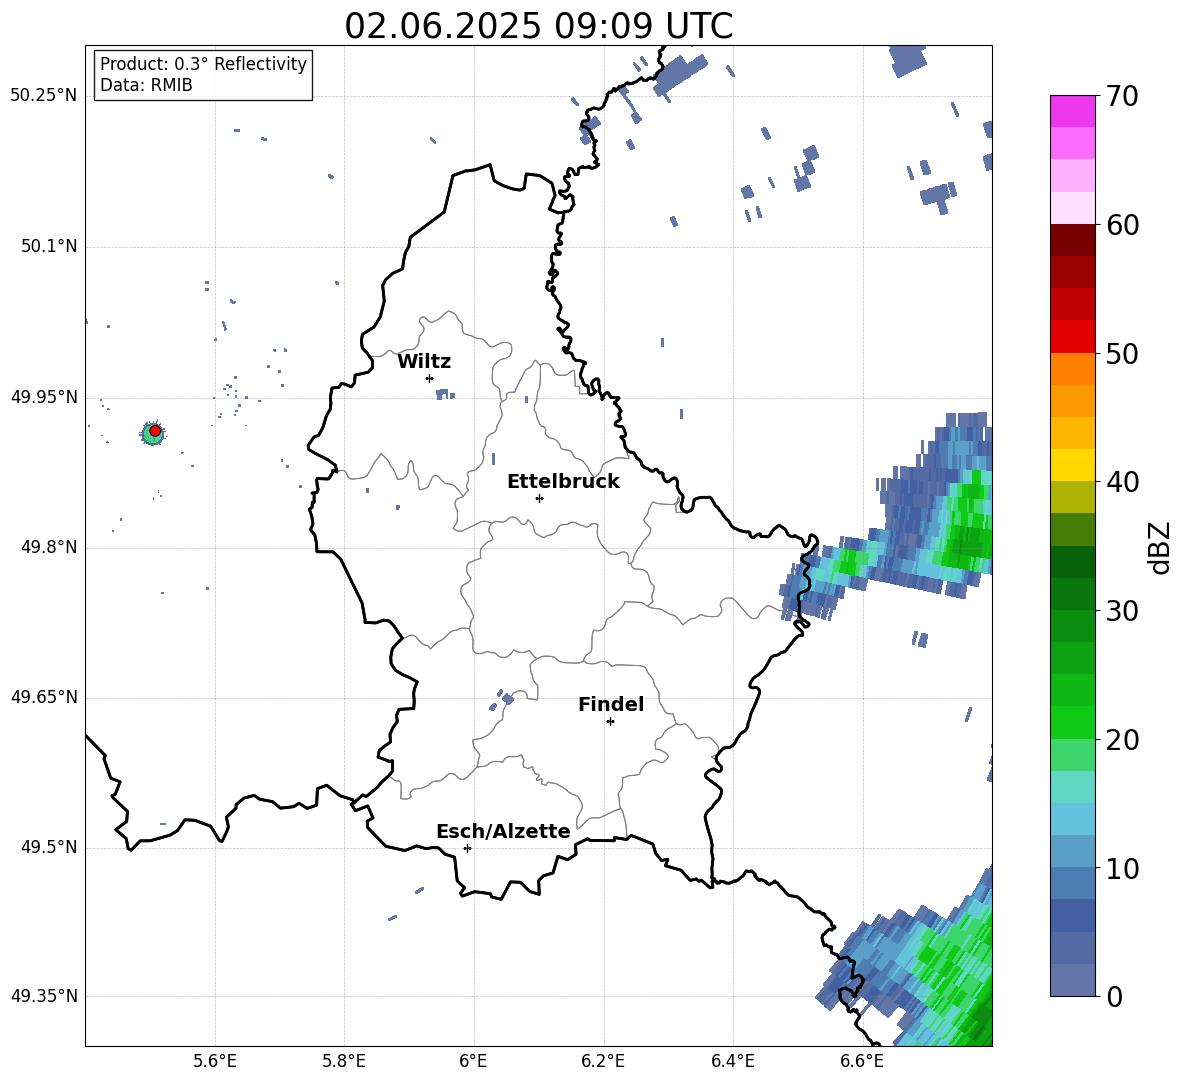Click the colorbar tick label 70

1122,97
